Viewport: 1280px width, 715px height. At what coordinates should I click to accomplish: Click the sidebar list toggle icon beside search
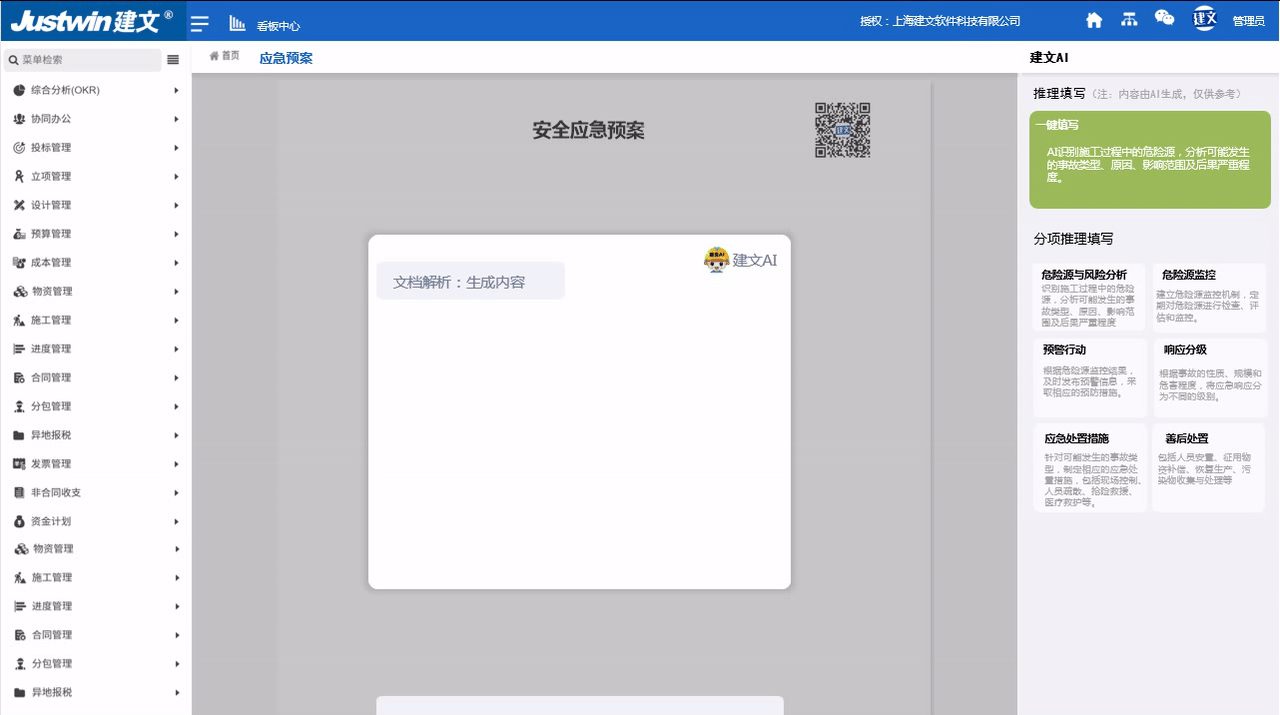pos(173,60)
